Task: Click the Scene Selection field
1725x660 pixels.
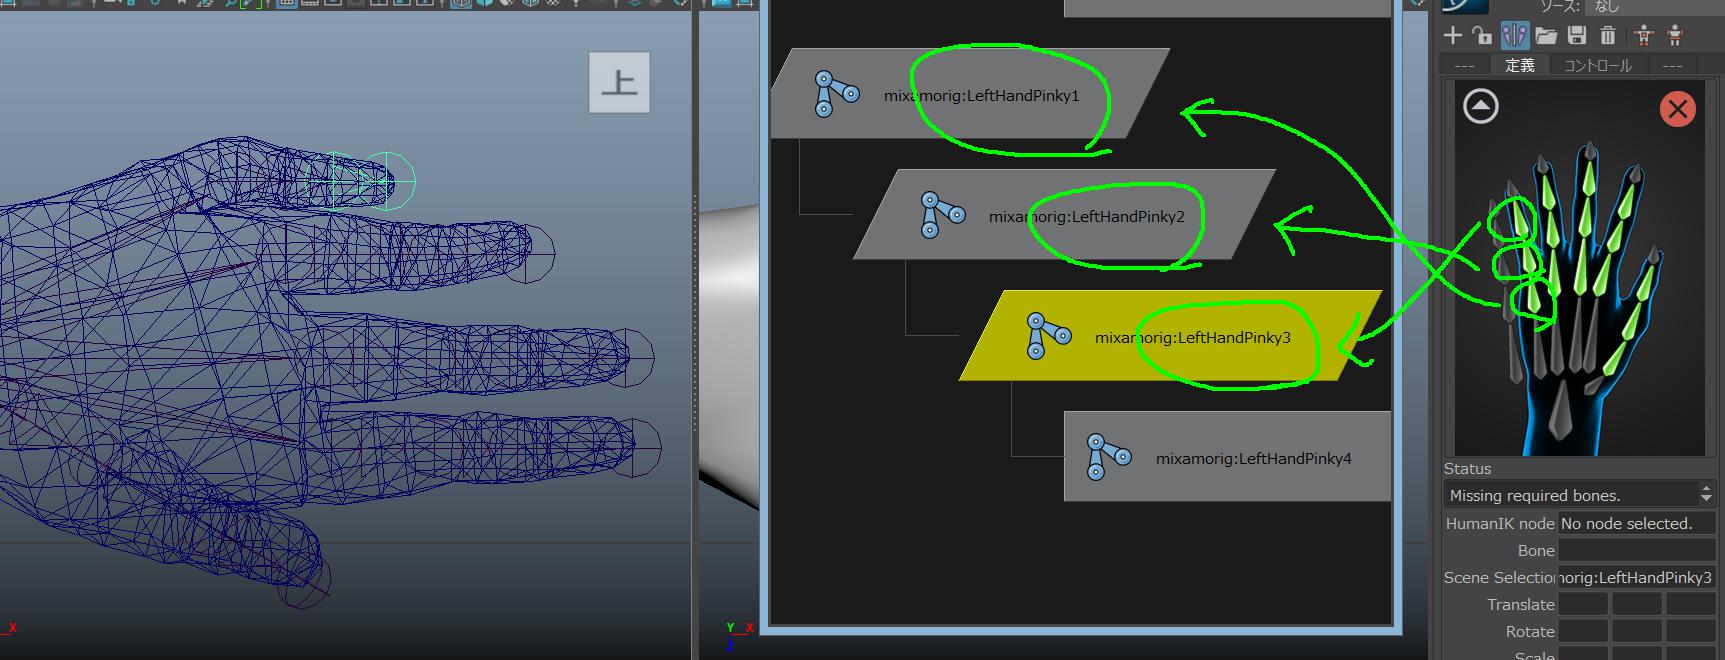Action: tap(1636, 577)
